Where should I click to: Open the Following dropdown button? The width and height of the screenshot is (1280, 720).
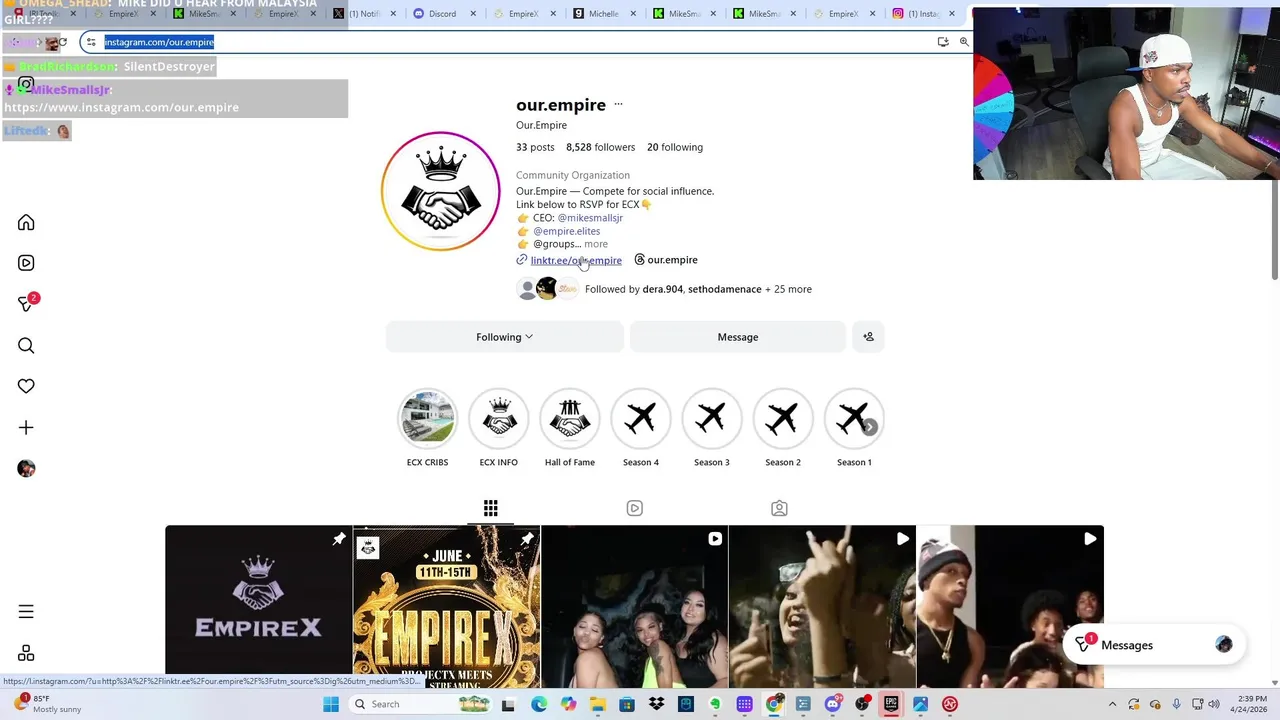click(504, 337)
